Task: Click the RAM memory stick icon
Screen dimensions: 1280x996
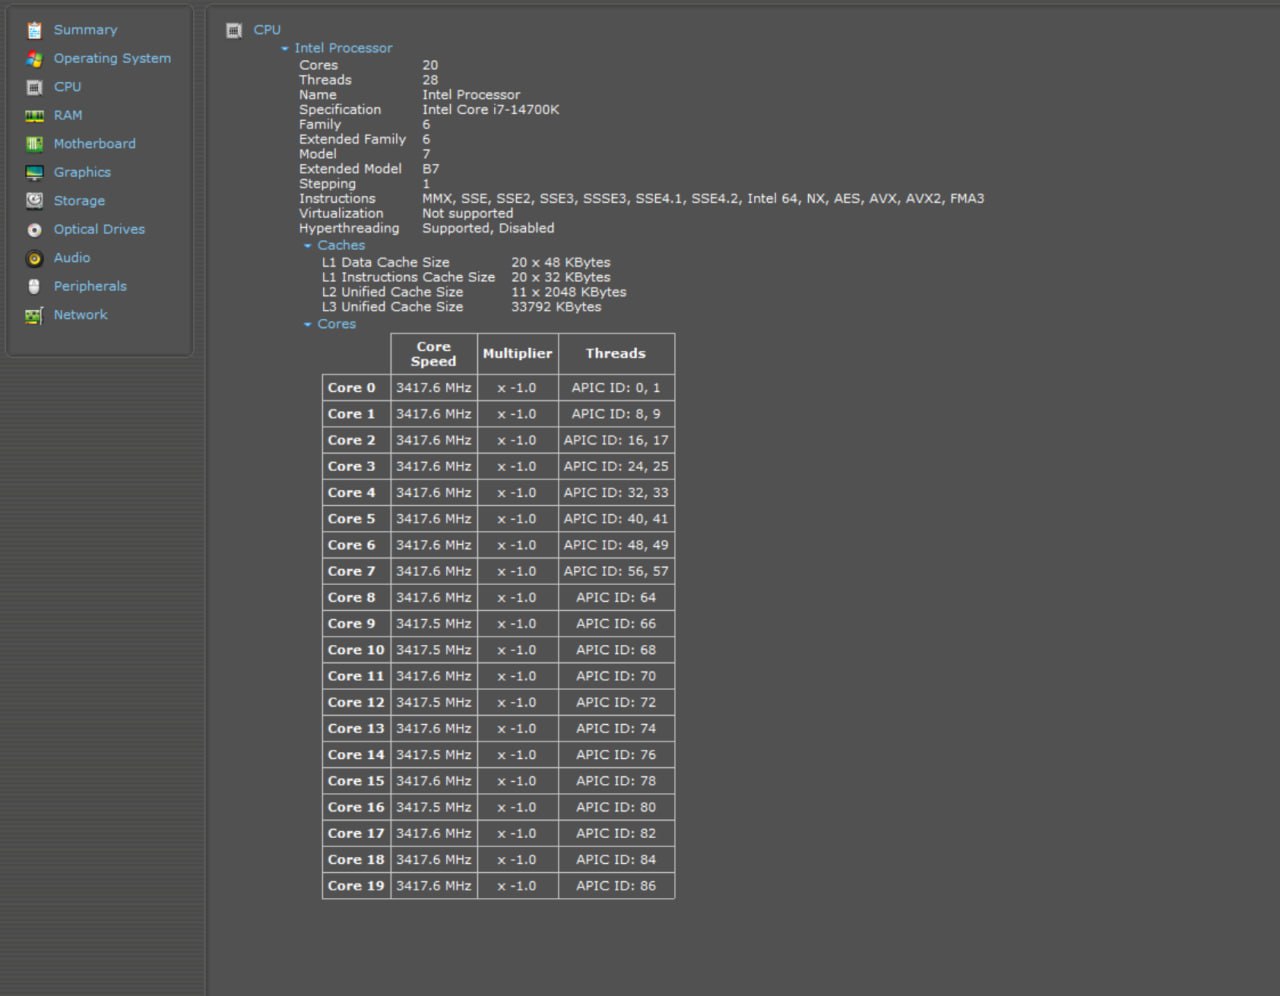Action: (x=35, y=116)
